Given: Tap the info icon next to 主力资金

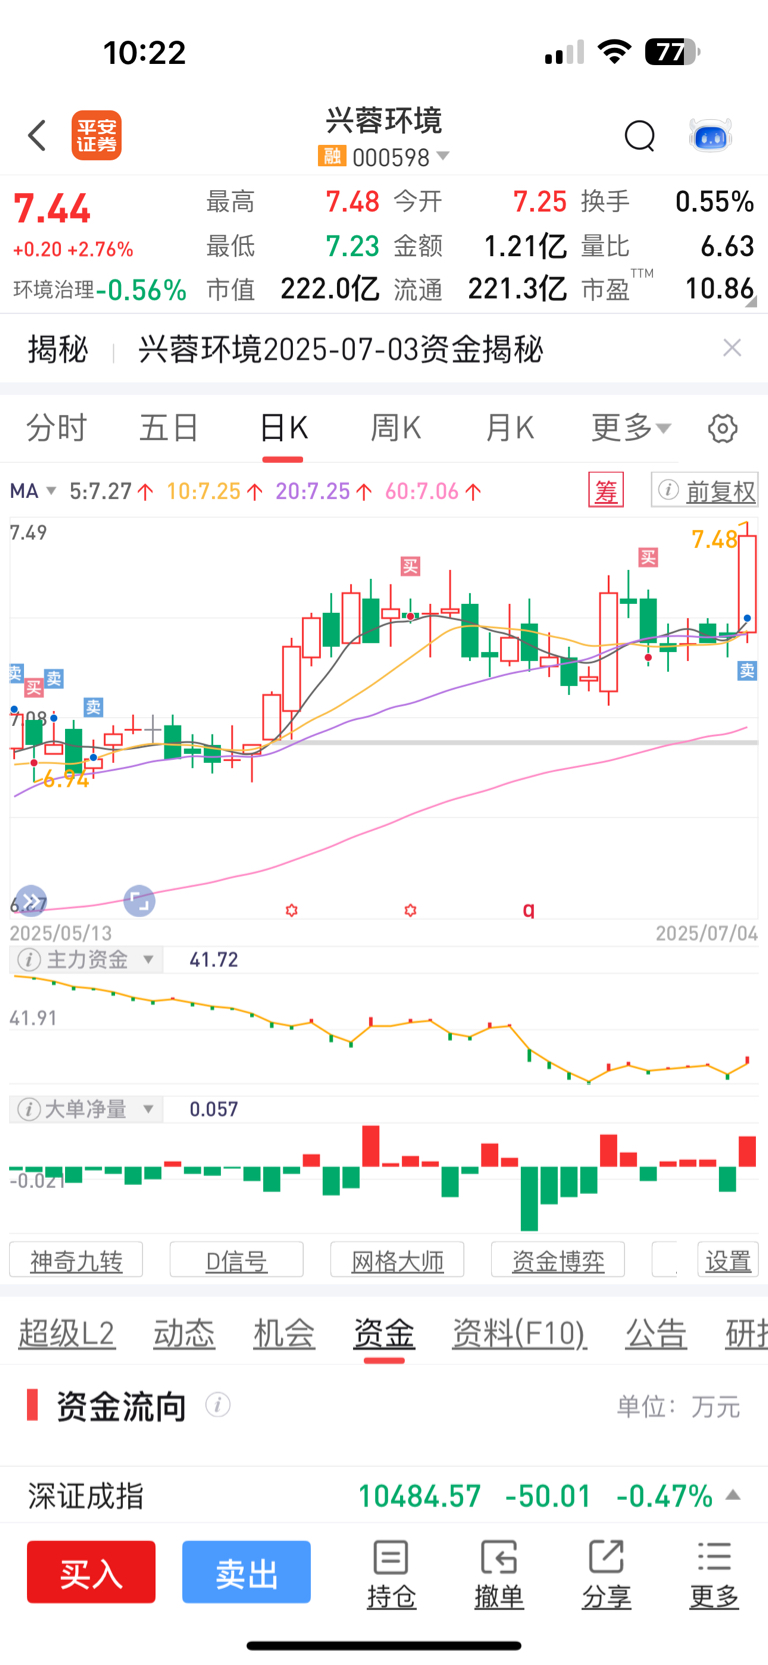Looking at the screenshot, I should point(29,960).
